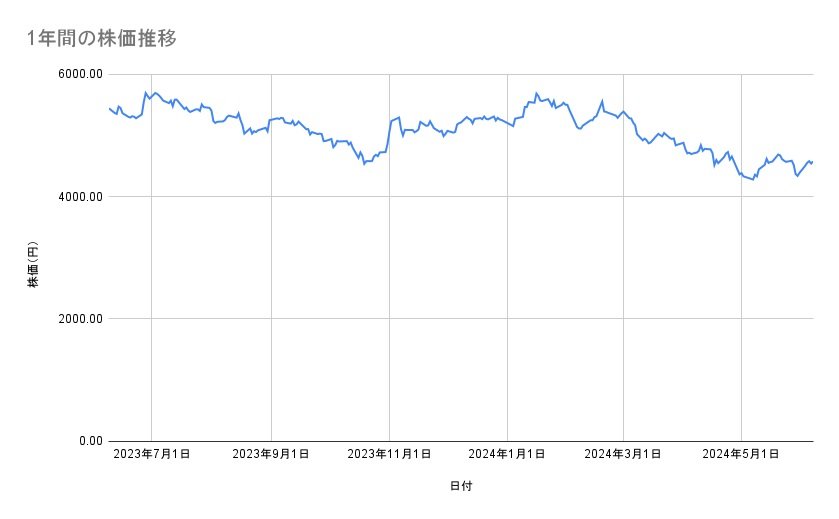Click the 4000.00 y-axis label
The width and height of the screenshot is (839, 519).
(x=78, y=197)
